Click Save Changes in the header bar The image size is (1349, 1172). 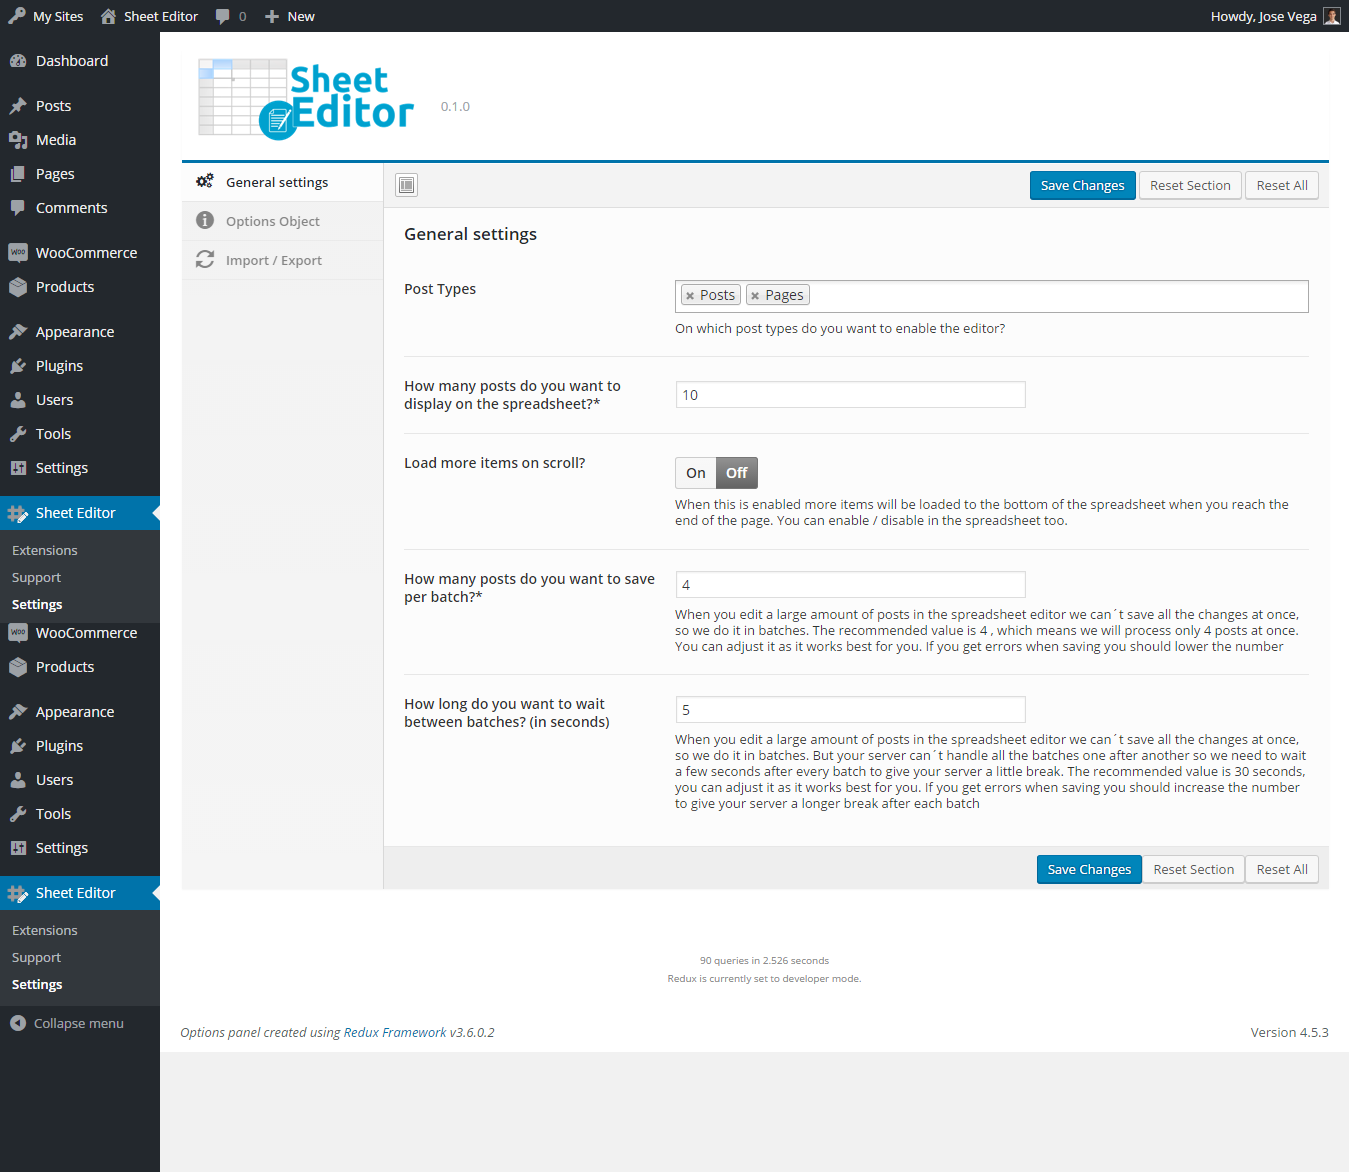[x=1082, y=185]
